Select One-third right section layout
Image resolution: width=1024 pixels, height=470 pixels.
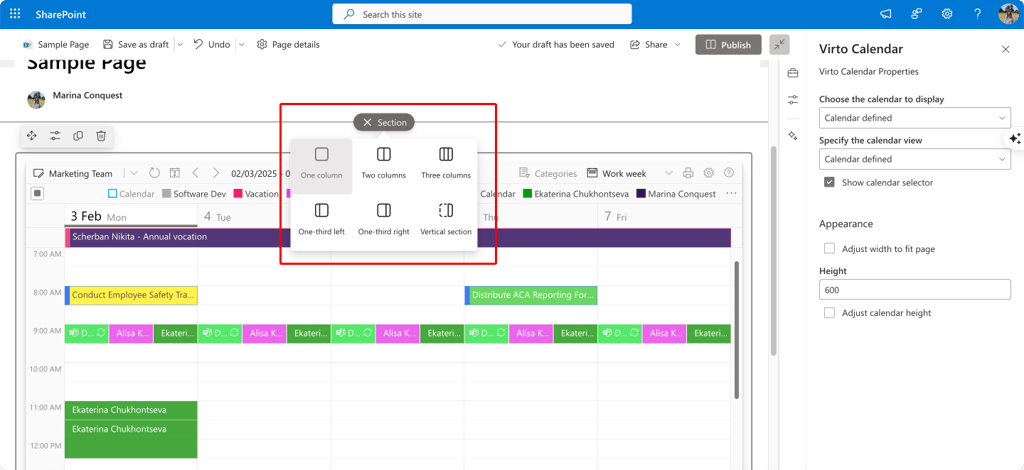point(384,221)
